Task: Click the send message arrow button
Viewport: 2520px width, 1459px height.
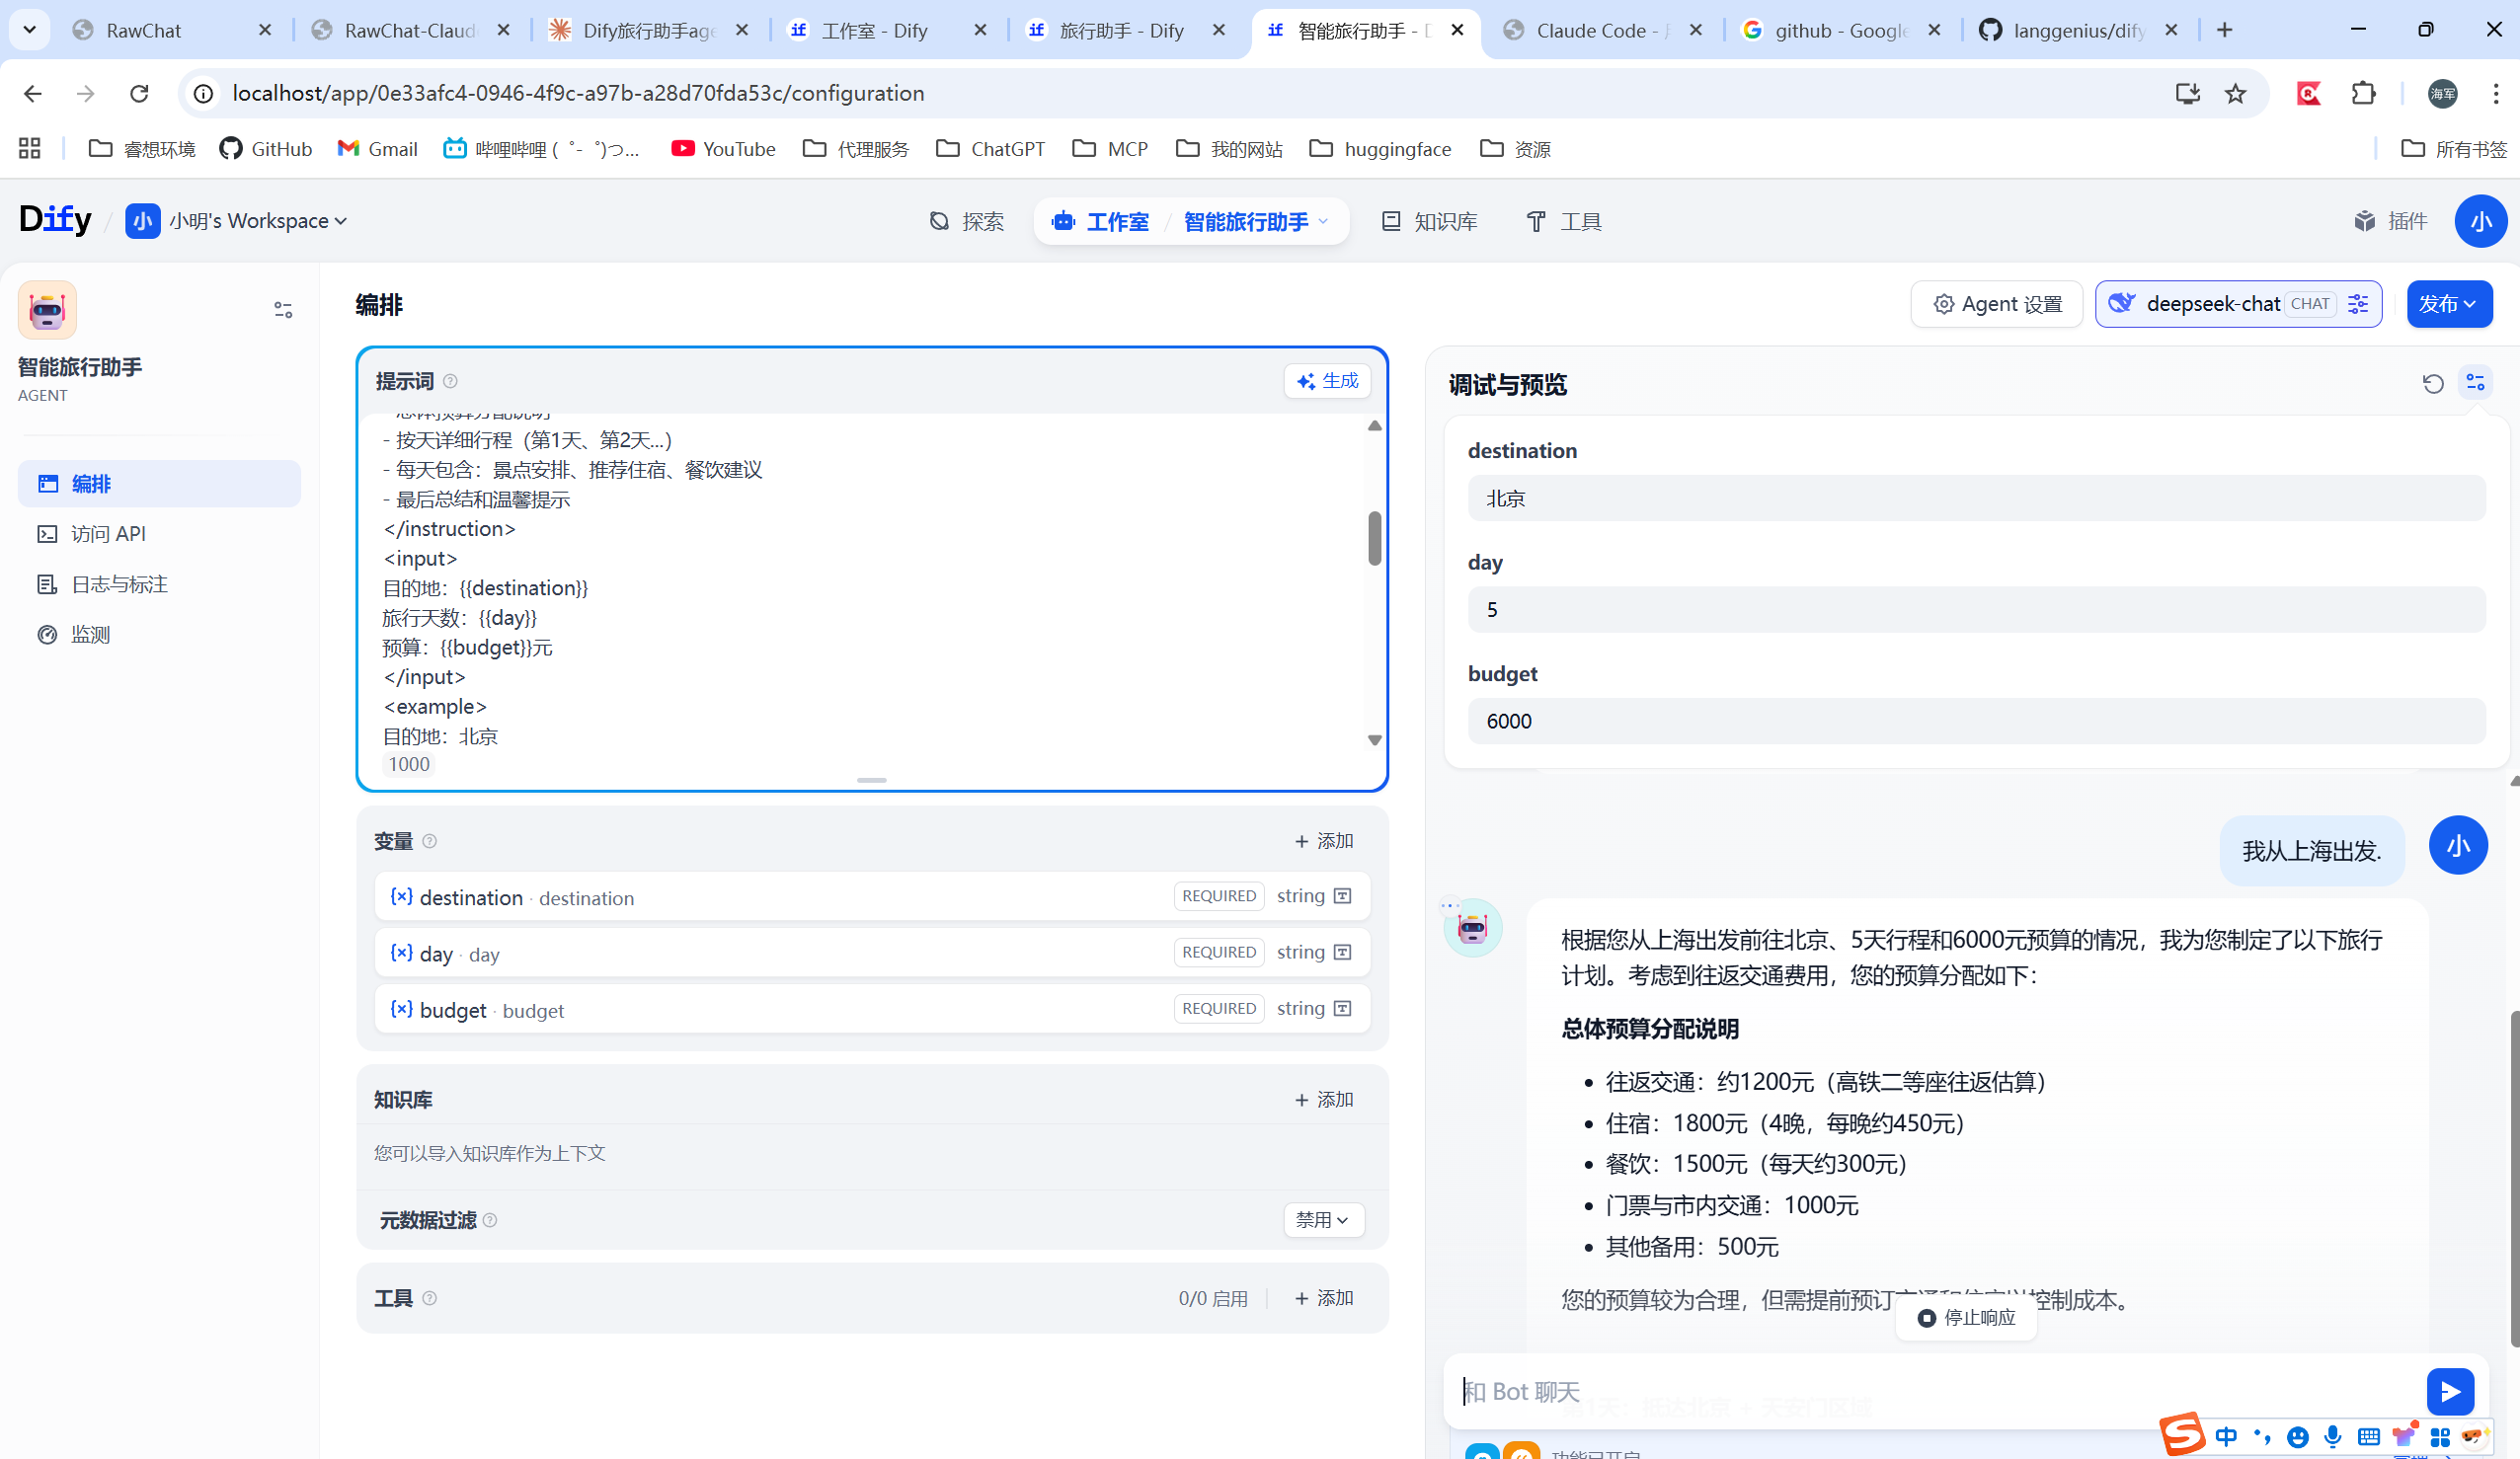Action: [x=2449, y=1391]
